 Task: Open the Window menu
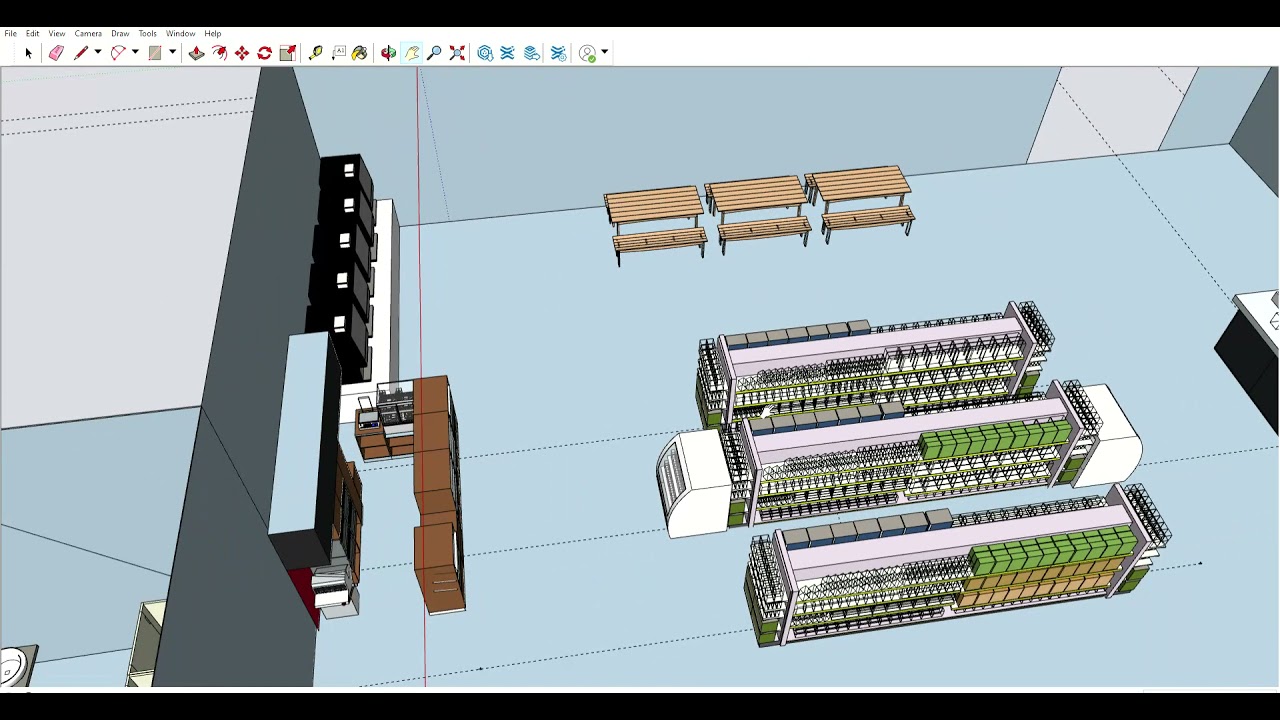(x=180, y=33)
